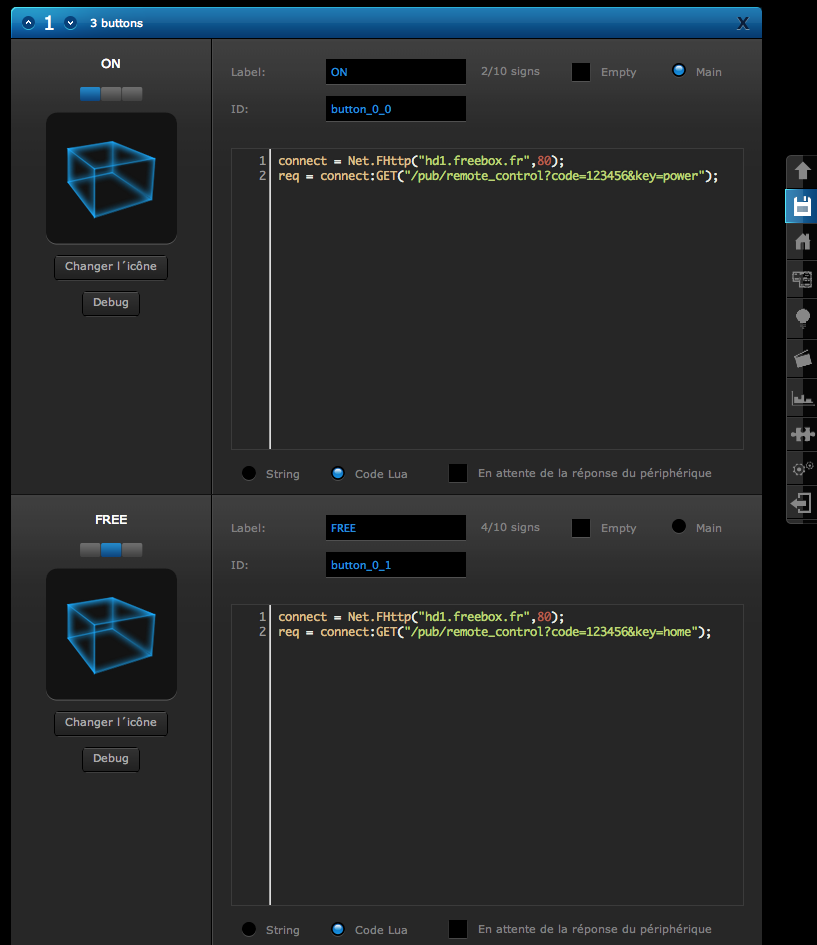The width and height of the screenshot is (817, 945).
Task: Check response-wait box under ON code editor
Action: click(458, 473)
